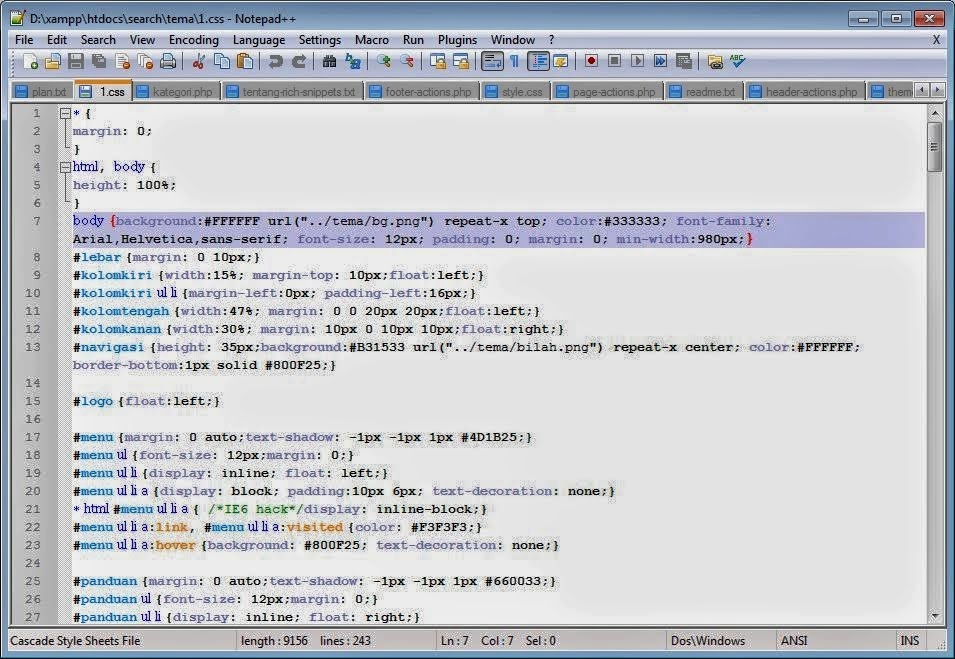The height and width of the screenshot is (659, 955).
Task: Open the Encoding menu
Action: click(x=194, y=40)
